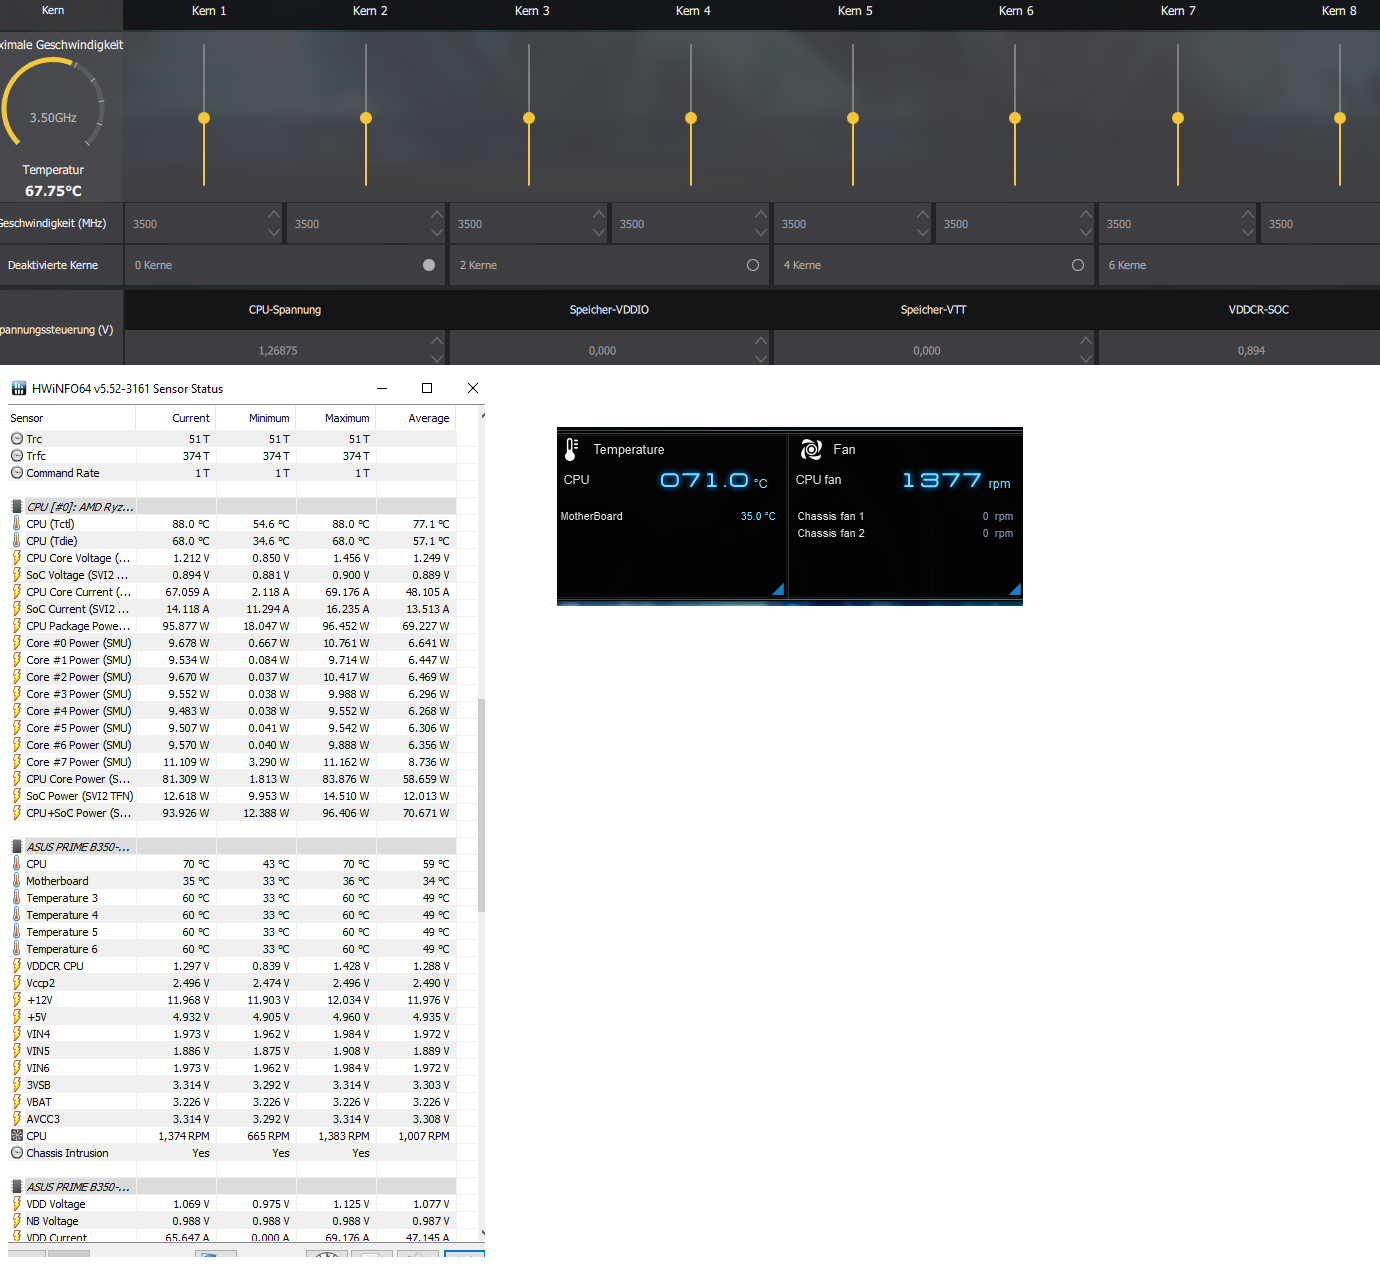The width and height of the screenshot is (1380, 1272).
Task: Click the fan icon beside CPU RPM row
Action: 17,1136
